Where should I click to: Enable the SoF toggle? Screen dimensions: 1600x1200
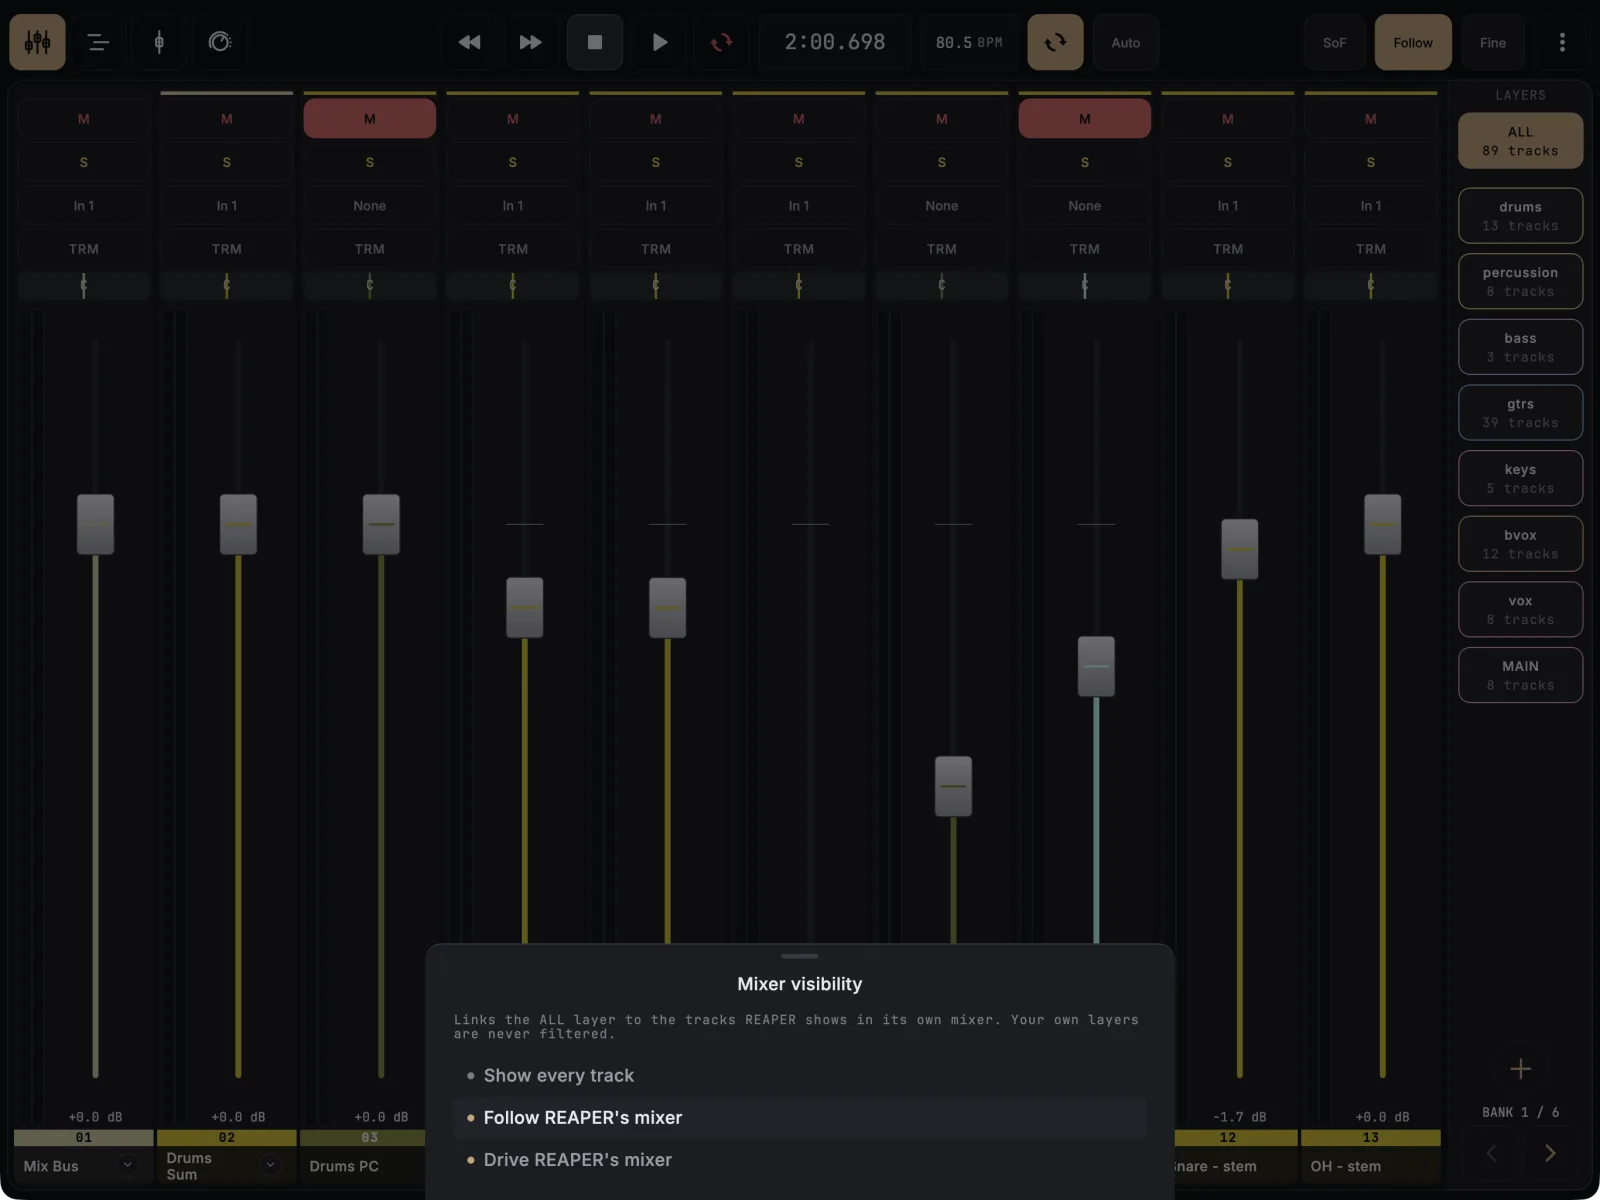coord(1335,42)
